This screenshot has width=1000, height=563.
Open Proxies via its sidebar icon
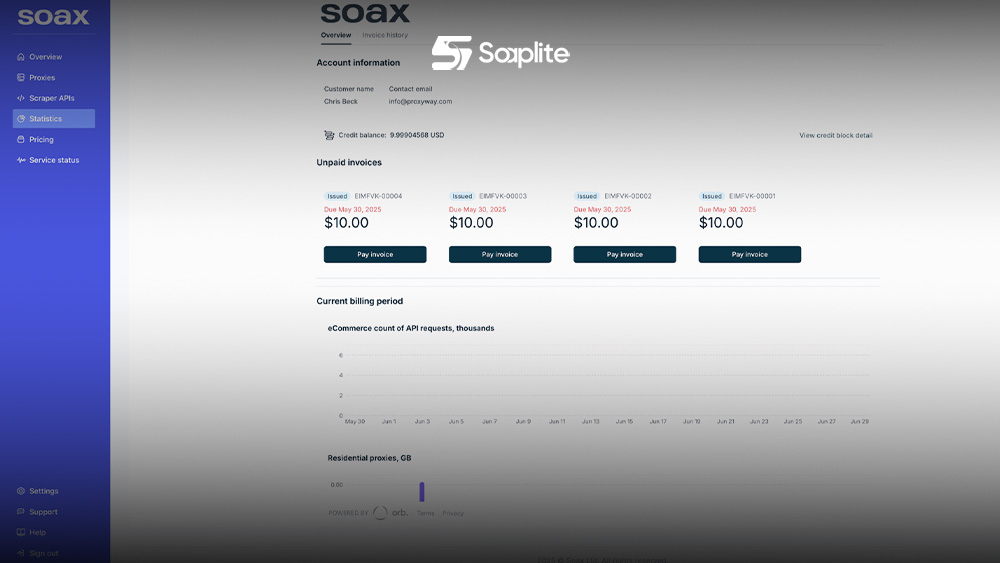[x=21, y=78]
